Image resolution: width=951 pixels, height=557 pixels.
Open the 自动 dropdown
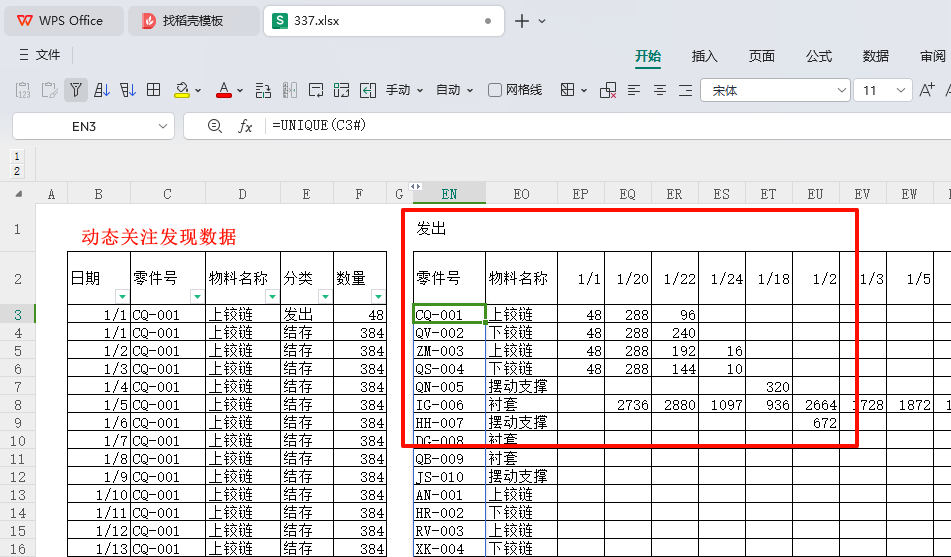(x=454, y=90)
